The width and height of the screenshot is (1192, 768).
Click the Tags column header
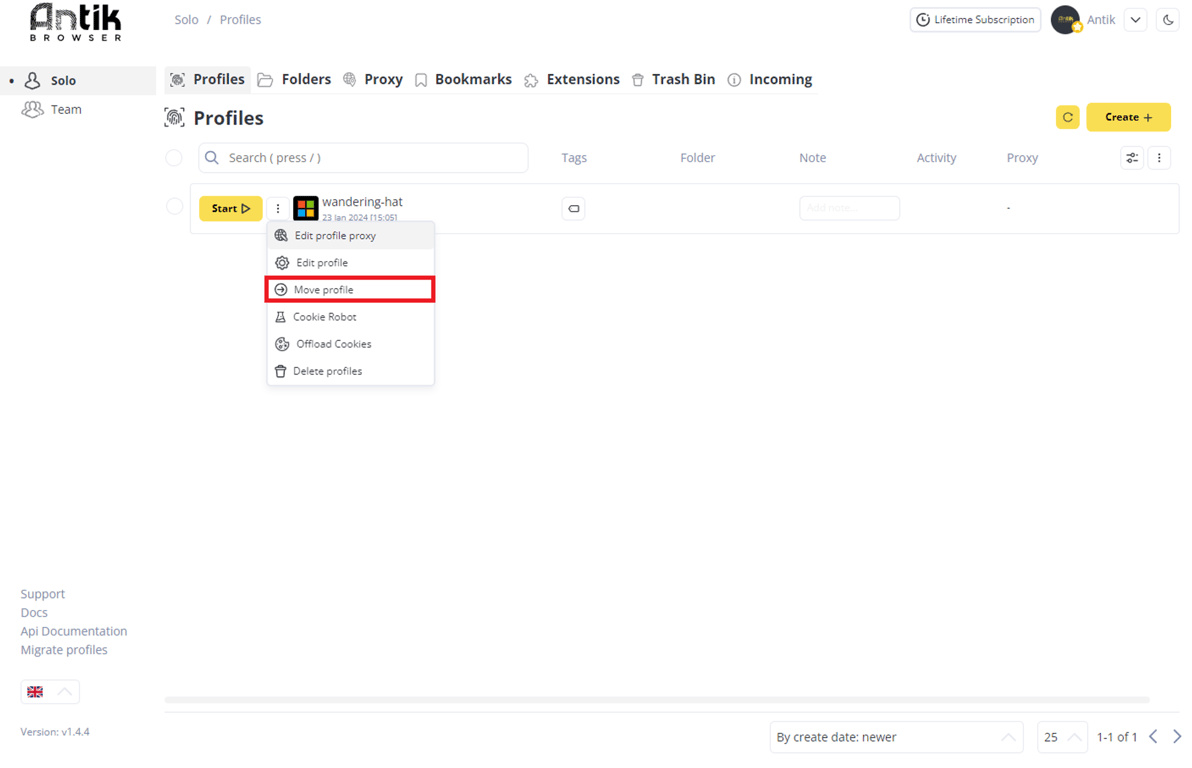(574, 158)
